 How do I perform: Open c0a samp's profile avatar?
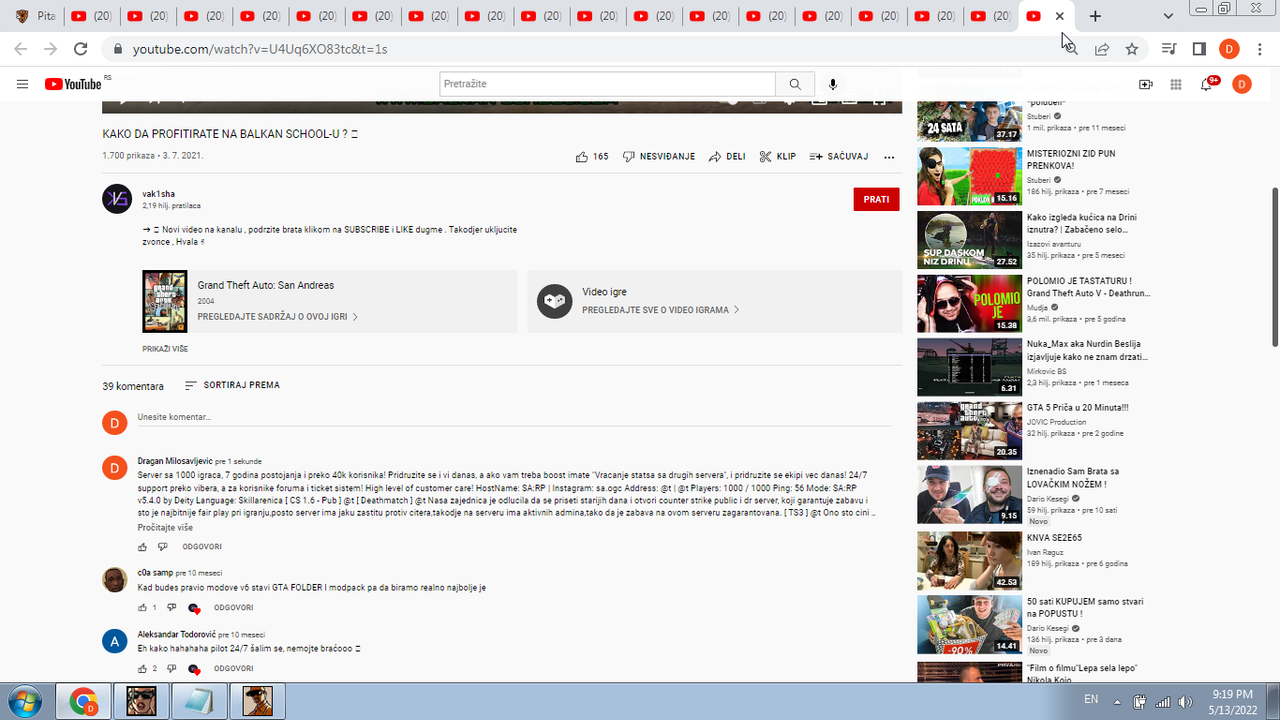pos(115,579)
